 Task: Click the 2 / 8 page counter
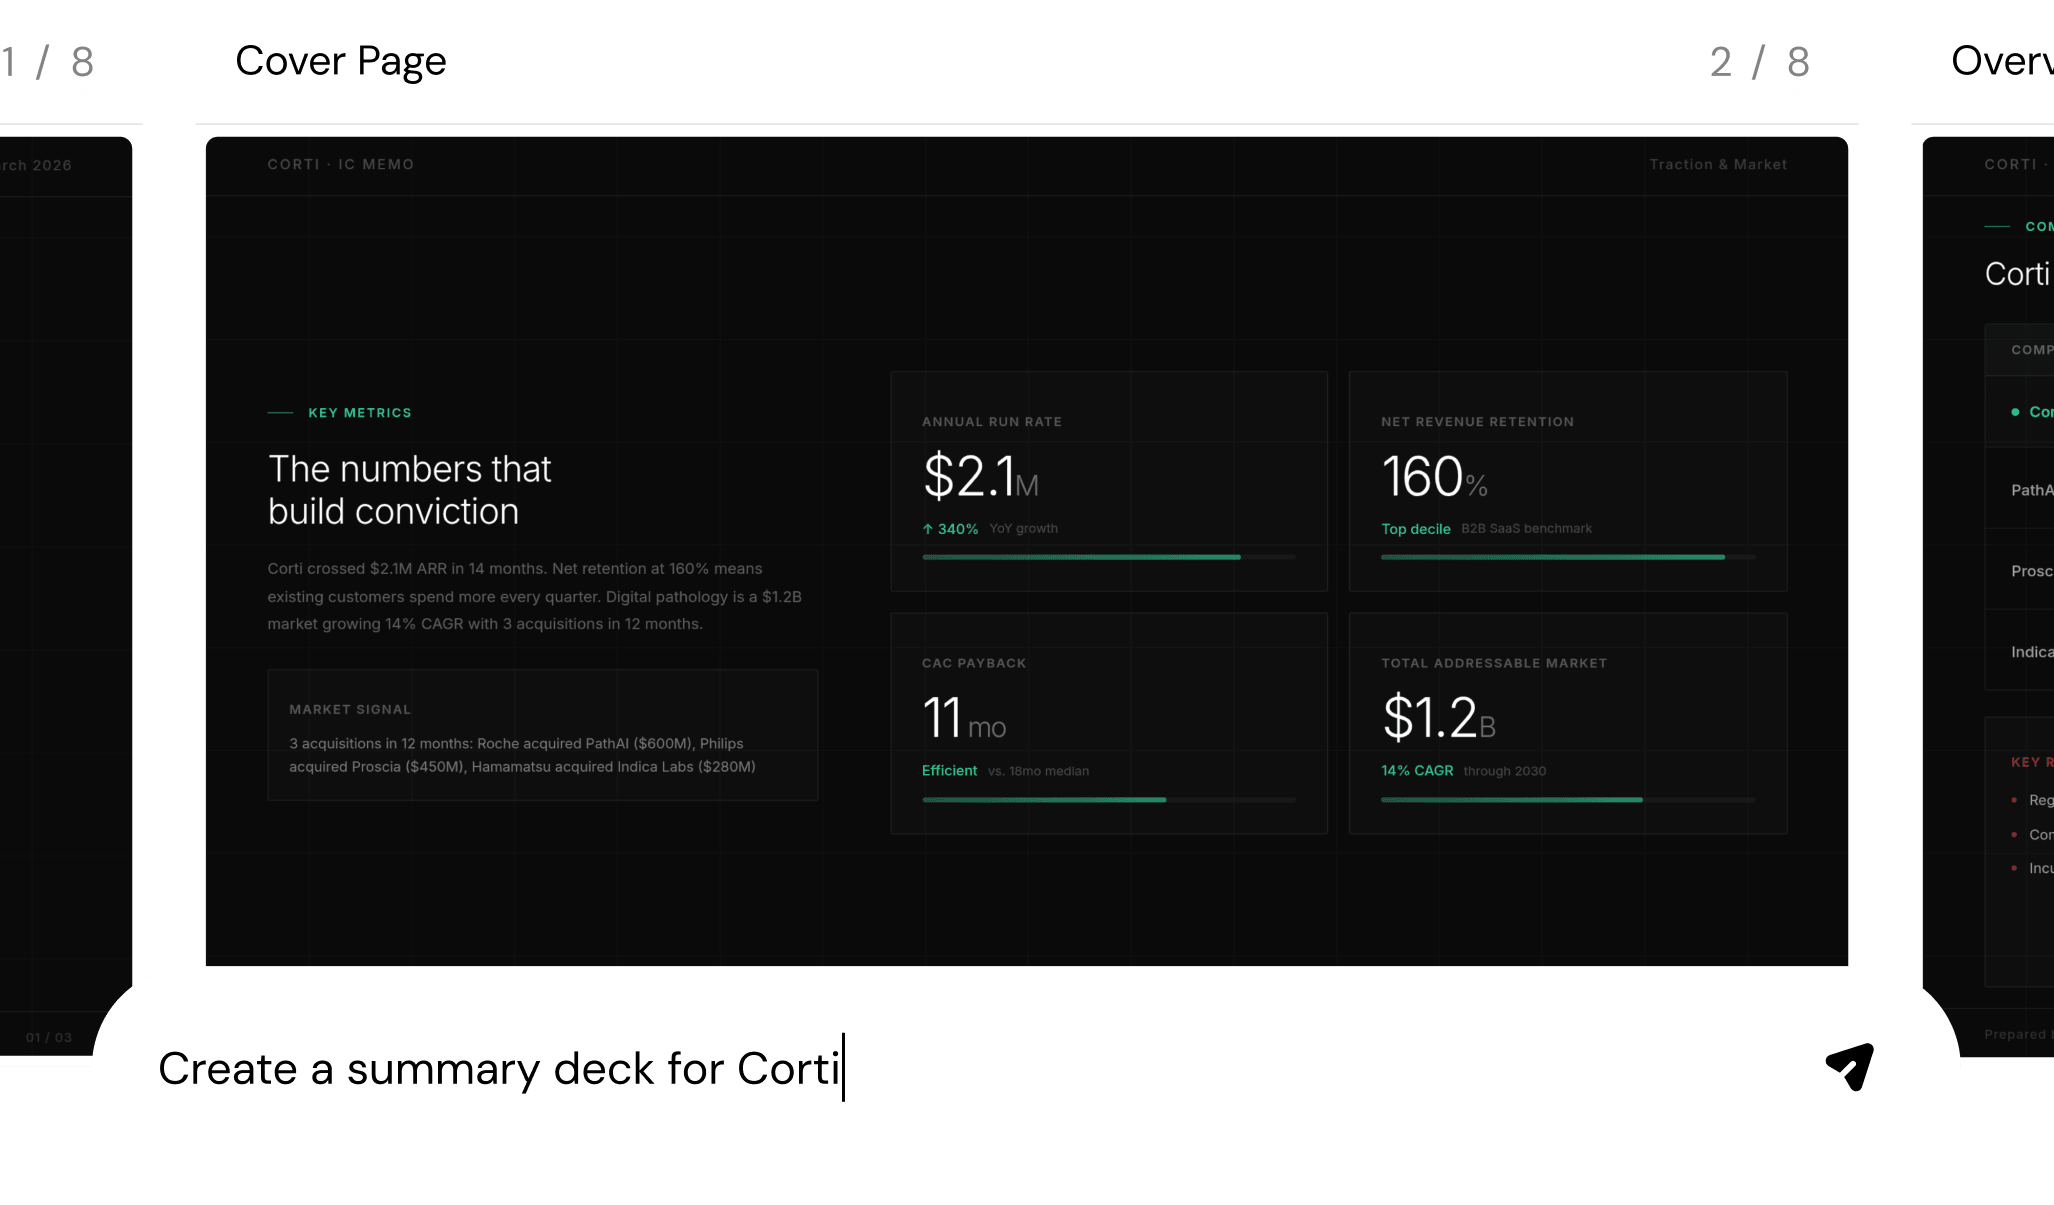pyautogui.click(x=1759, y=62)
